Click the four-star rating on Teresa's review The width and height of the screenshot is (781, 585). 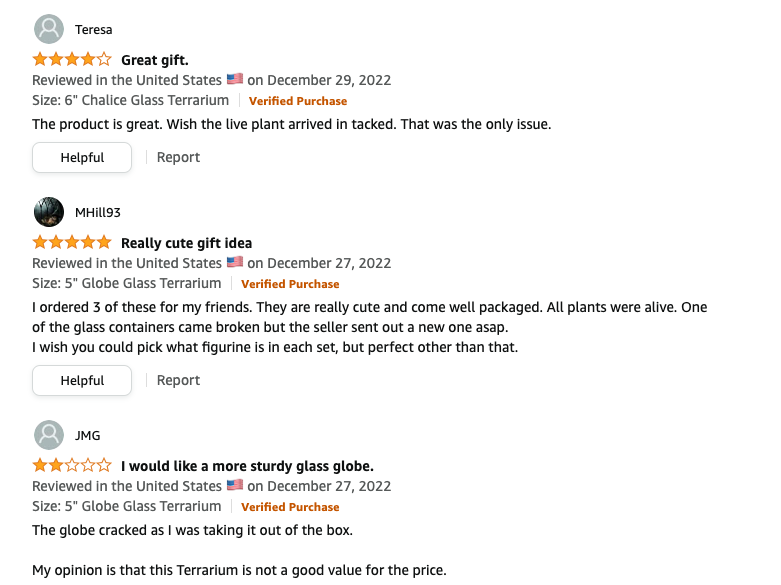(x=72, y=60)
